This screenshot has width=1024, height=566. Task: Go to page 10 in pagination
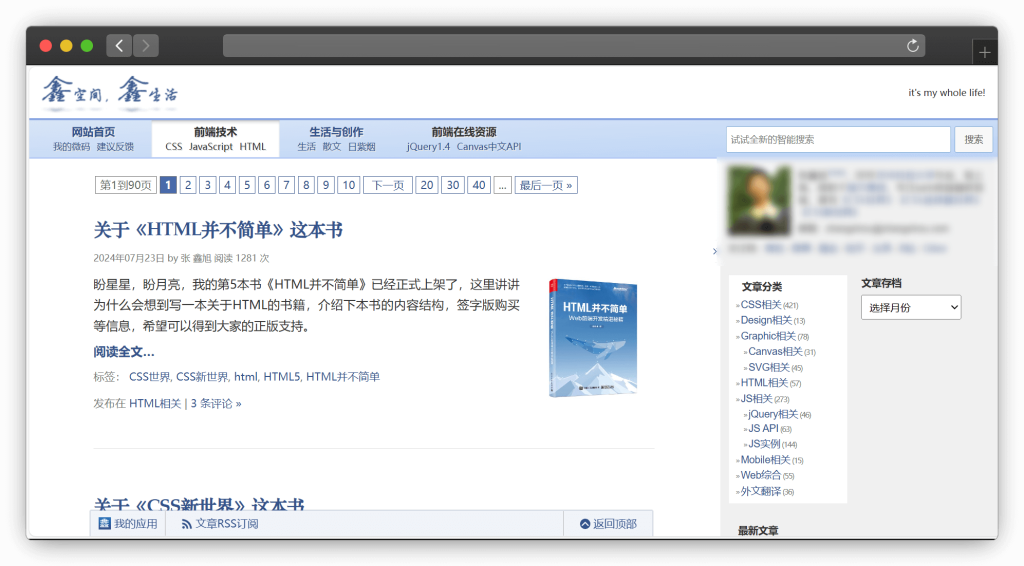click(x=349, y=185)
